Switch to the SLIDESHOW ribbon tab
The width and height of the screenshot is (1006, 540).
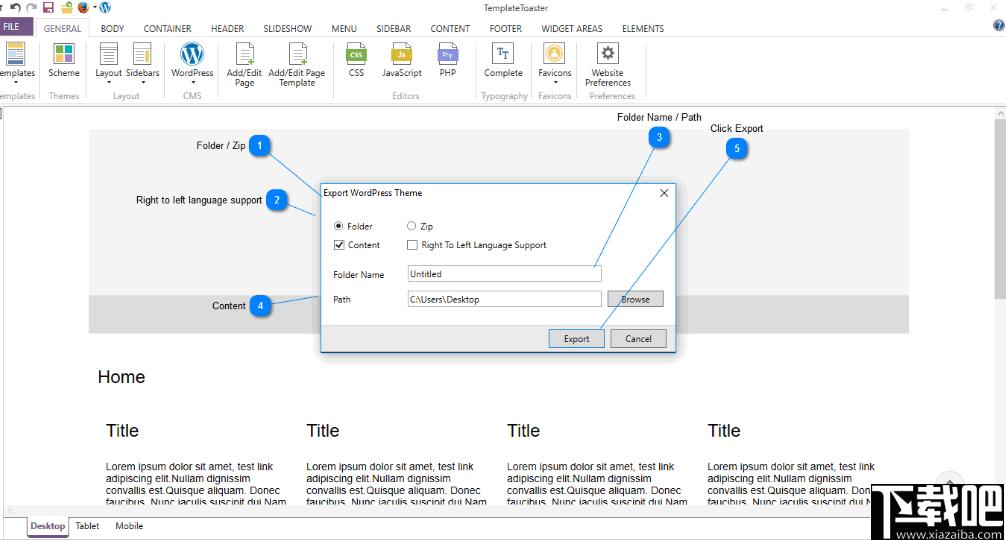(x=287, y=29)
